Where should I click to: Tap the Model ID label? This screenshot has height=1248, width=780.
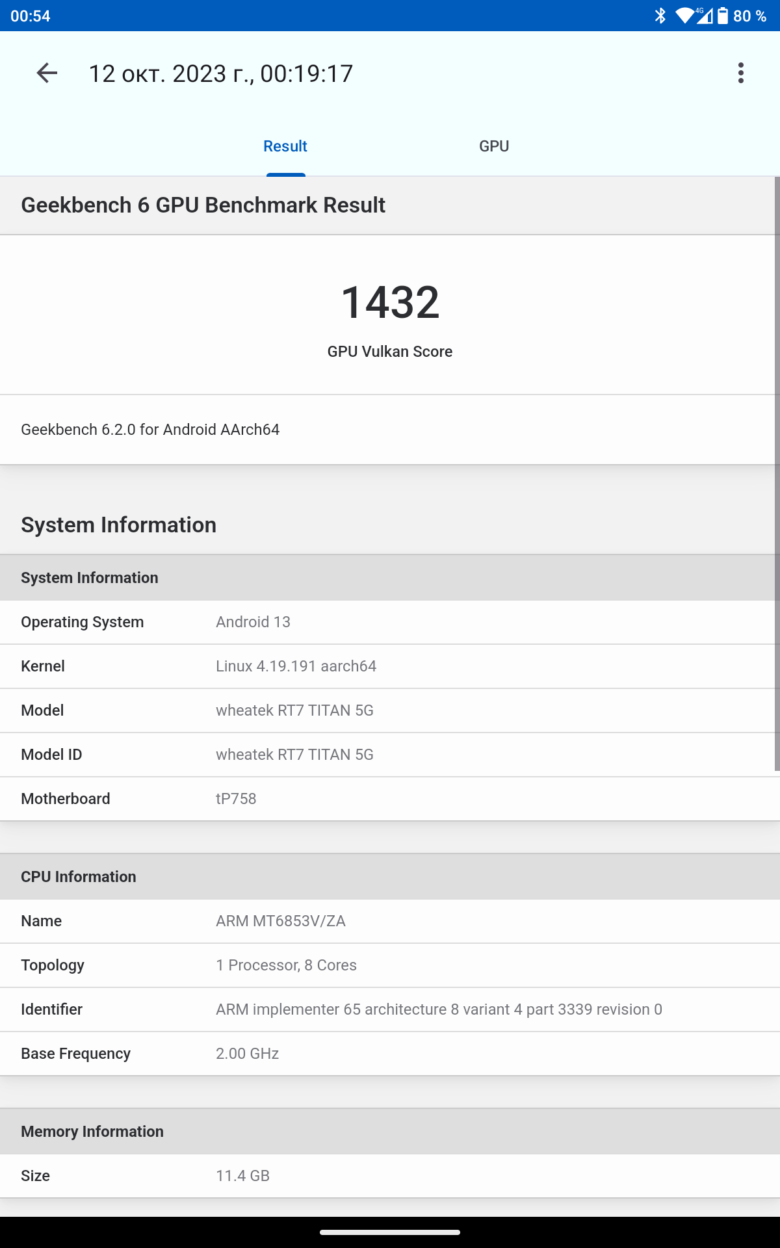[51, 754]
